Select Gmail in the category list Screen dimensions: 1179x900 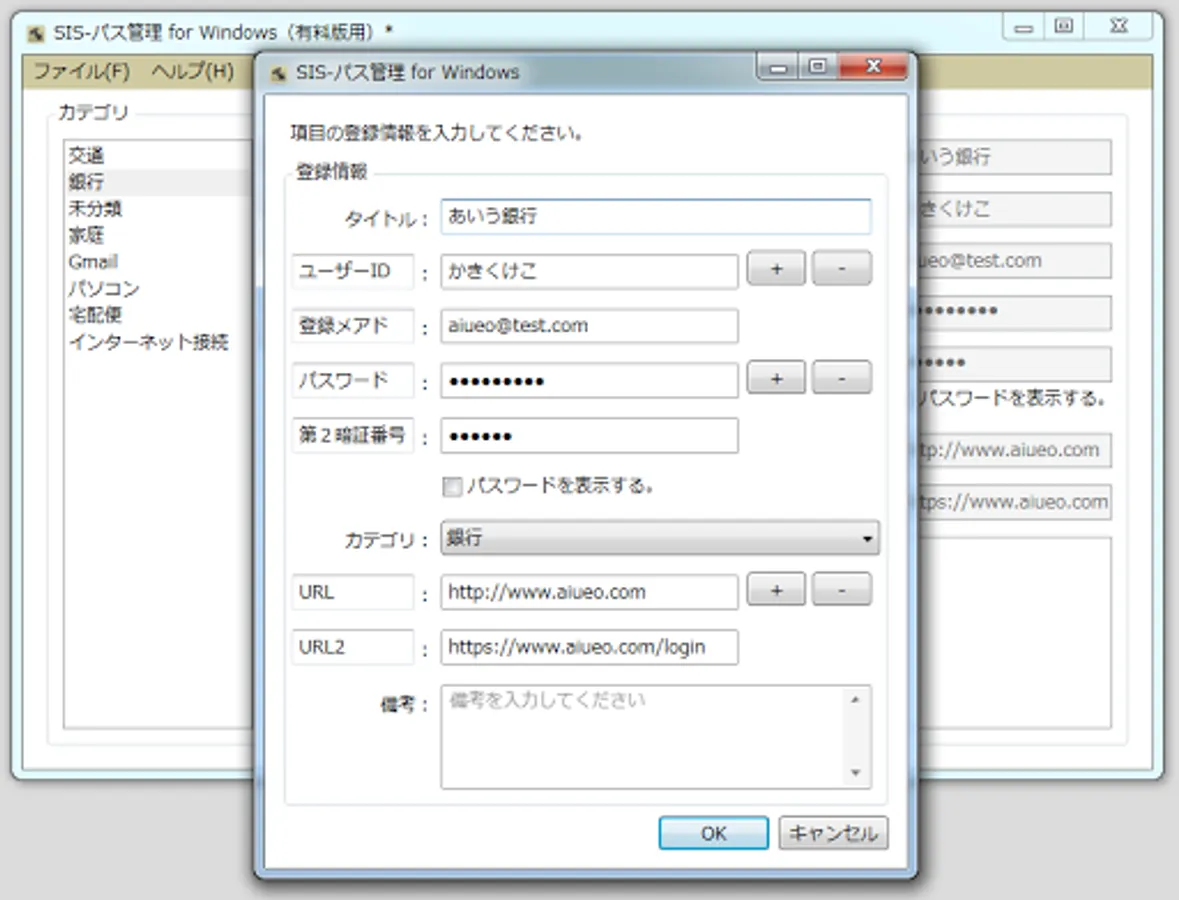pyautogui.click(x=158, y=262)
